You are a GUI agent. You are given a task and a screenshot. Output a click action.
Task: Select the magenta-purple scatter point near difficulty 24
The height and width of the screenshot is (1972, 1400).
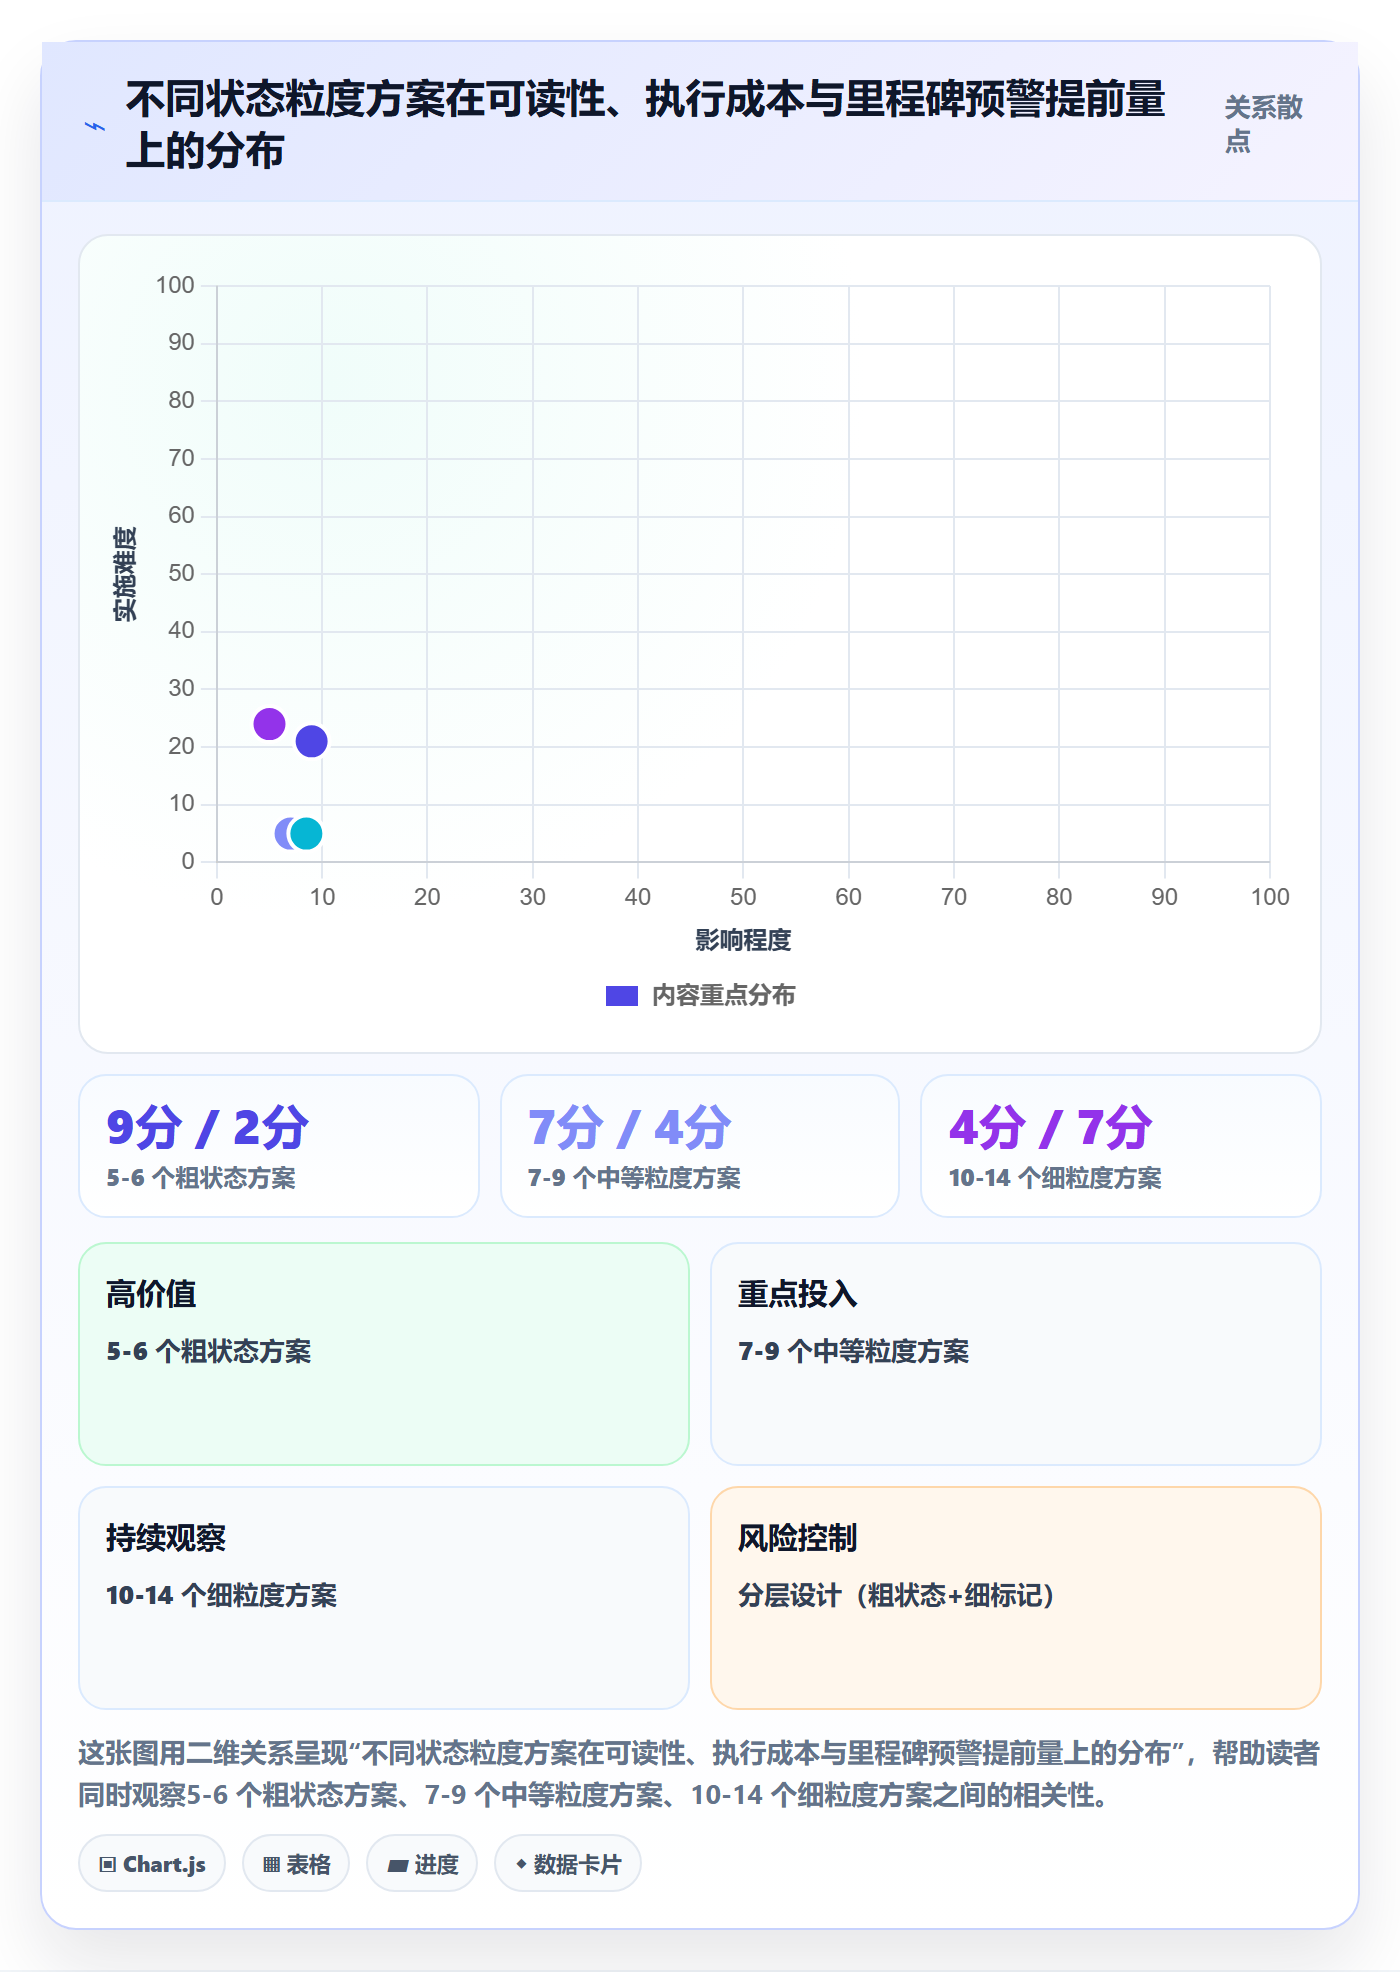tap(269, 724)
